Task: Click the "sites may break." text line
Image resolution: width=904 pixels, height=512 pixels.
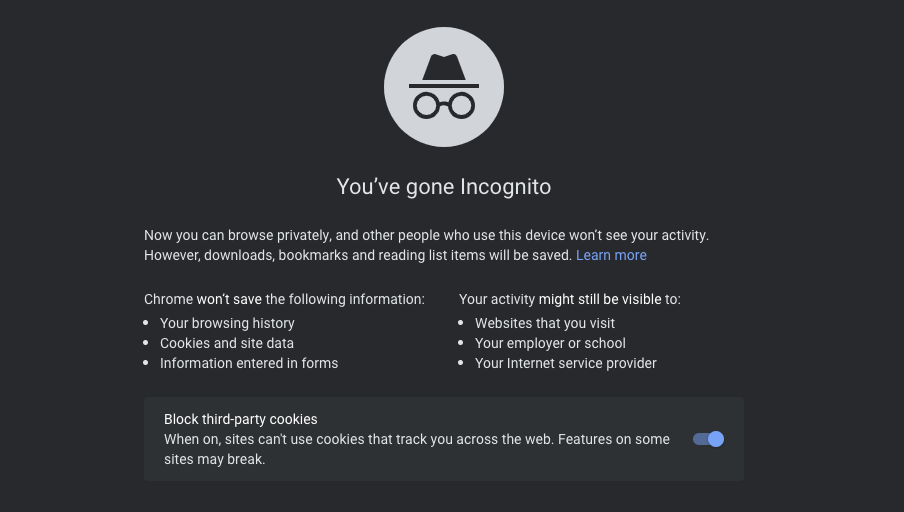Action: coord(214,460)
